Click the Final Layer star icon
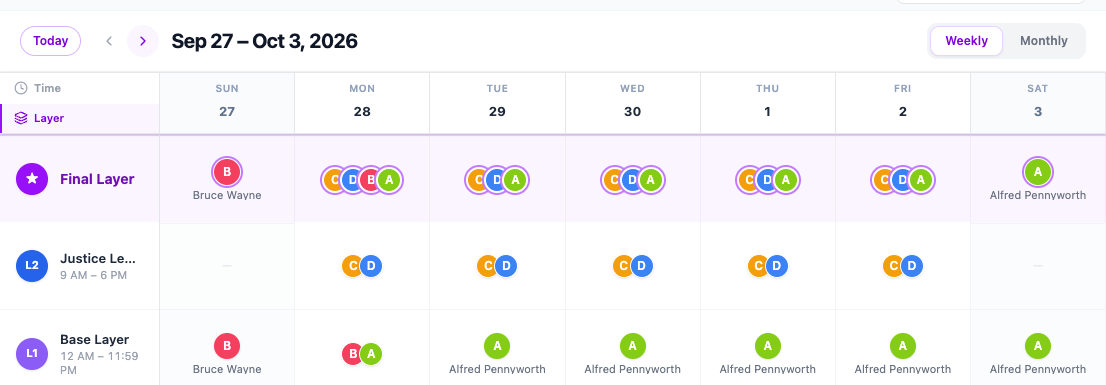 click(32, 179)
